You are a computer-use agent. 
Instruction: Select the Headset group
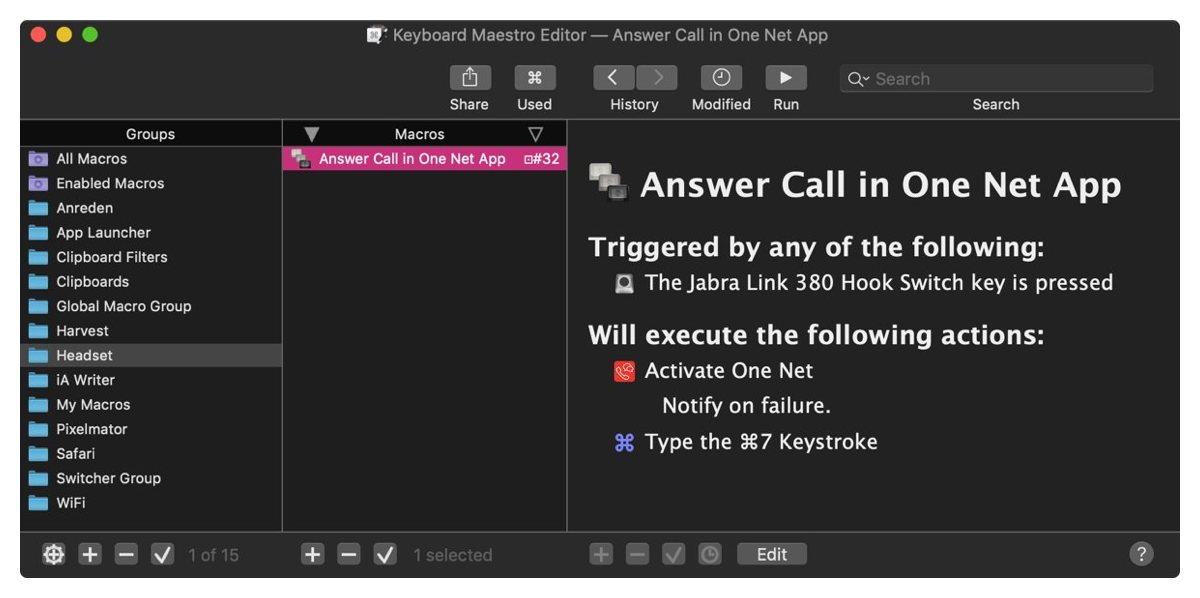(151, 355)
